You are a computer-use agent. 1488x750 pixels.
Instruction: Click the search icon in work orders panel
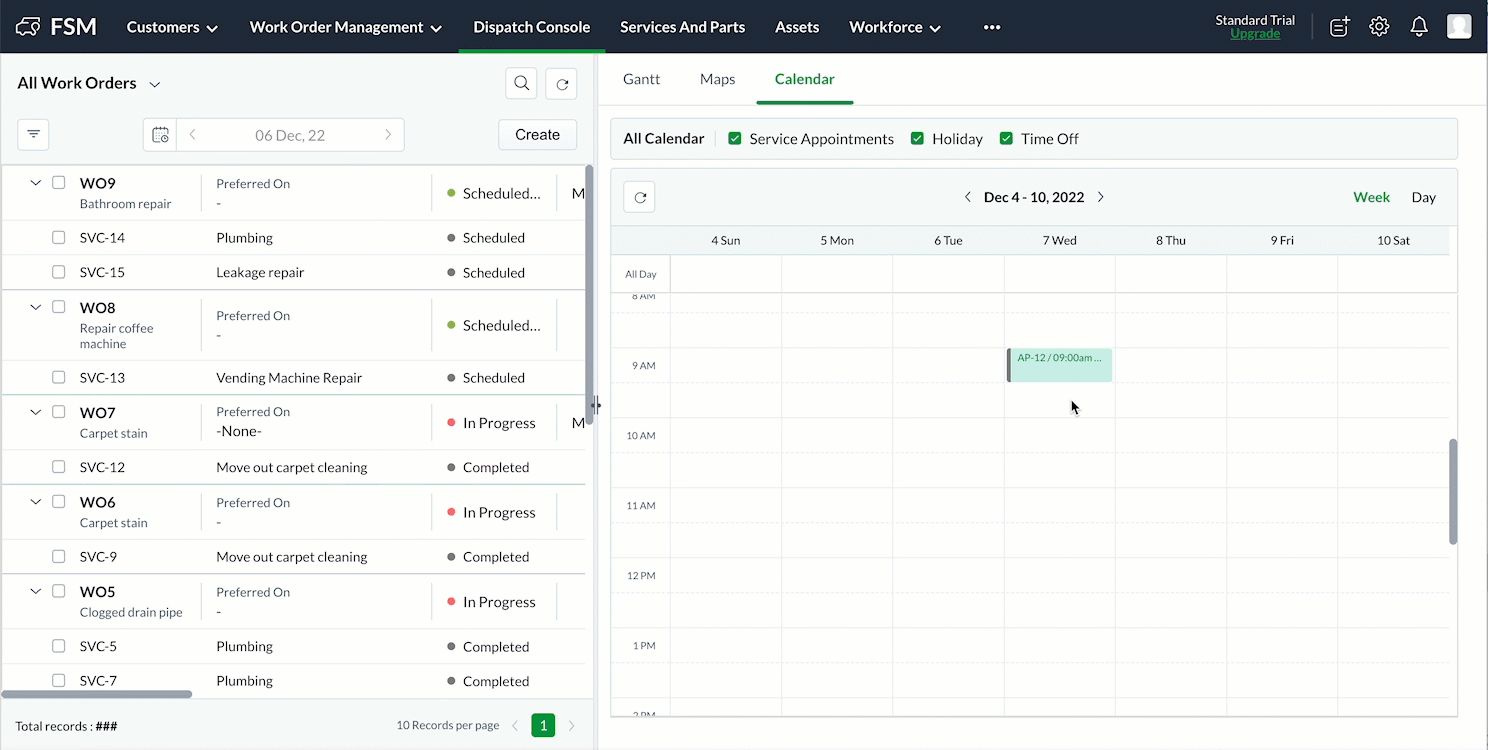(x=521, y=84)
